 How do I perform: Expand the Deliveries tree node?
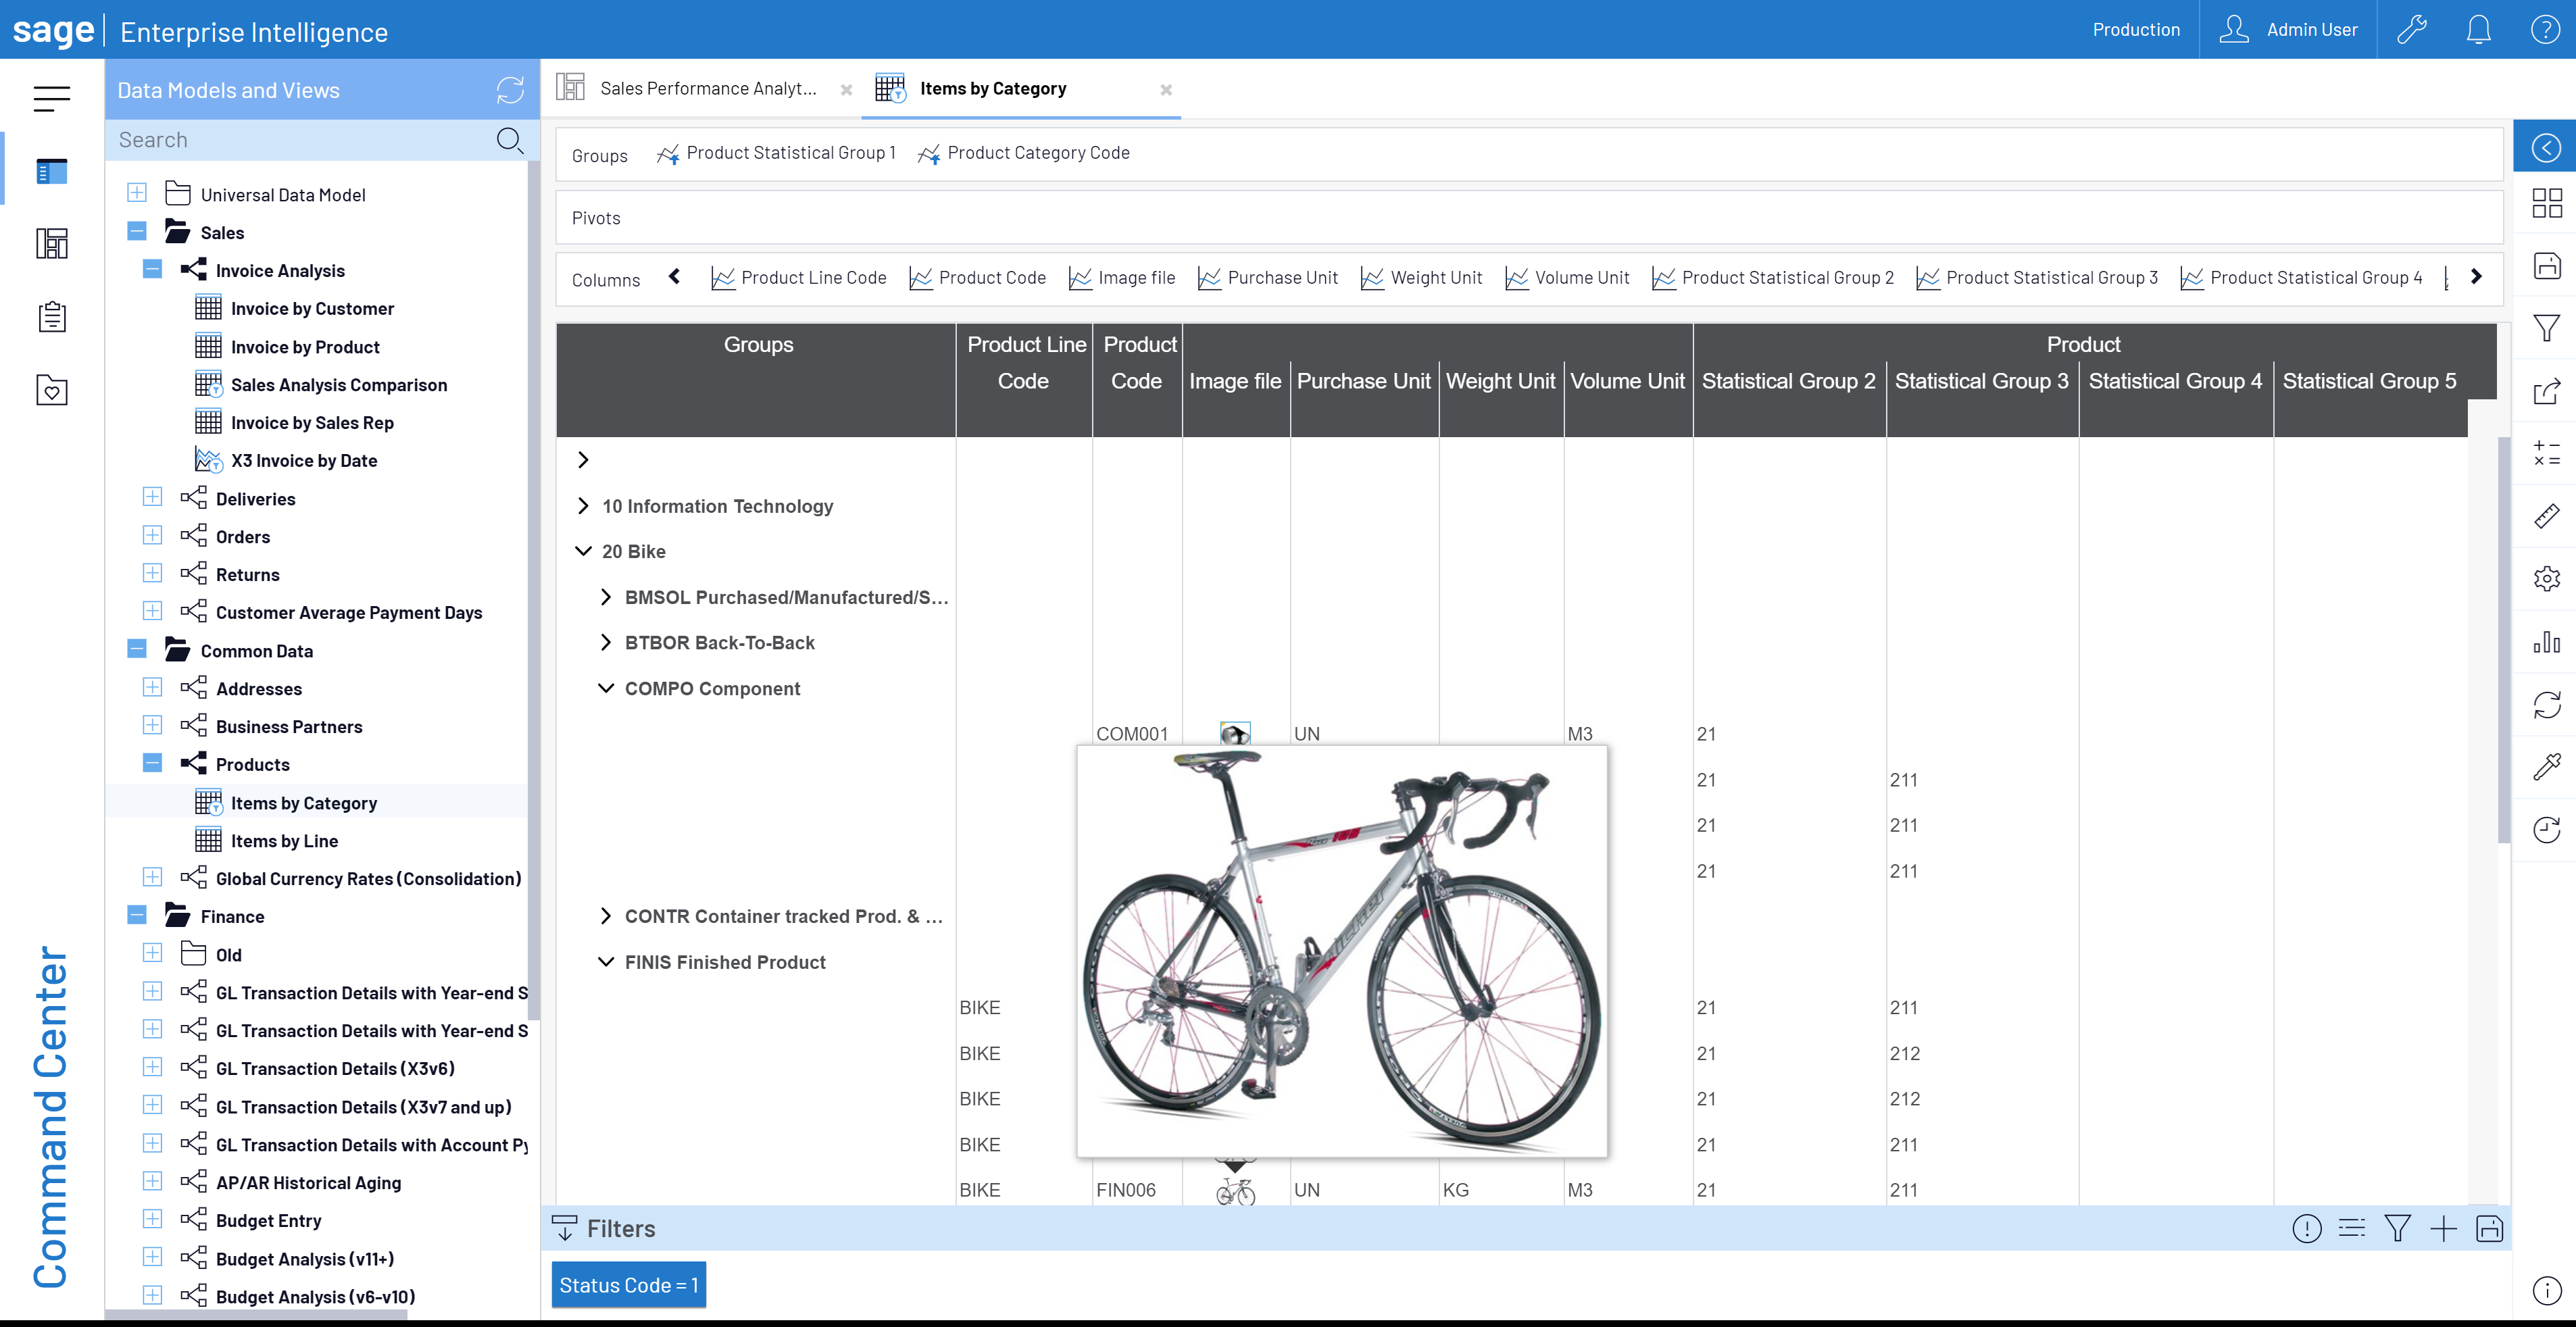point(152,498)
